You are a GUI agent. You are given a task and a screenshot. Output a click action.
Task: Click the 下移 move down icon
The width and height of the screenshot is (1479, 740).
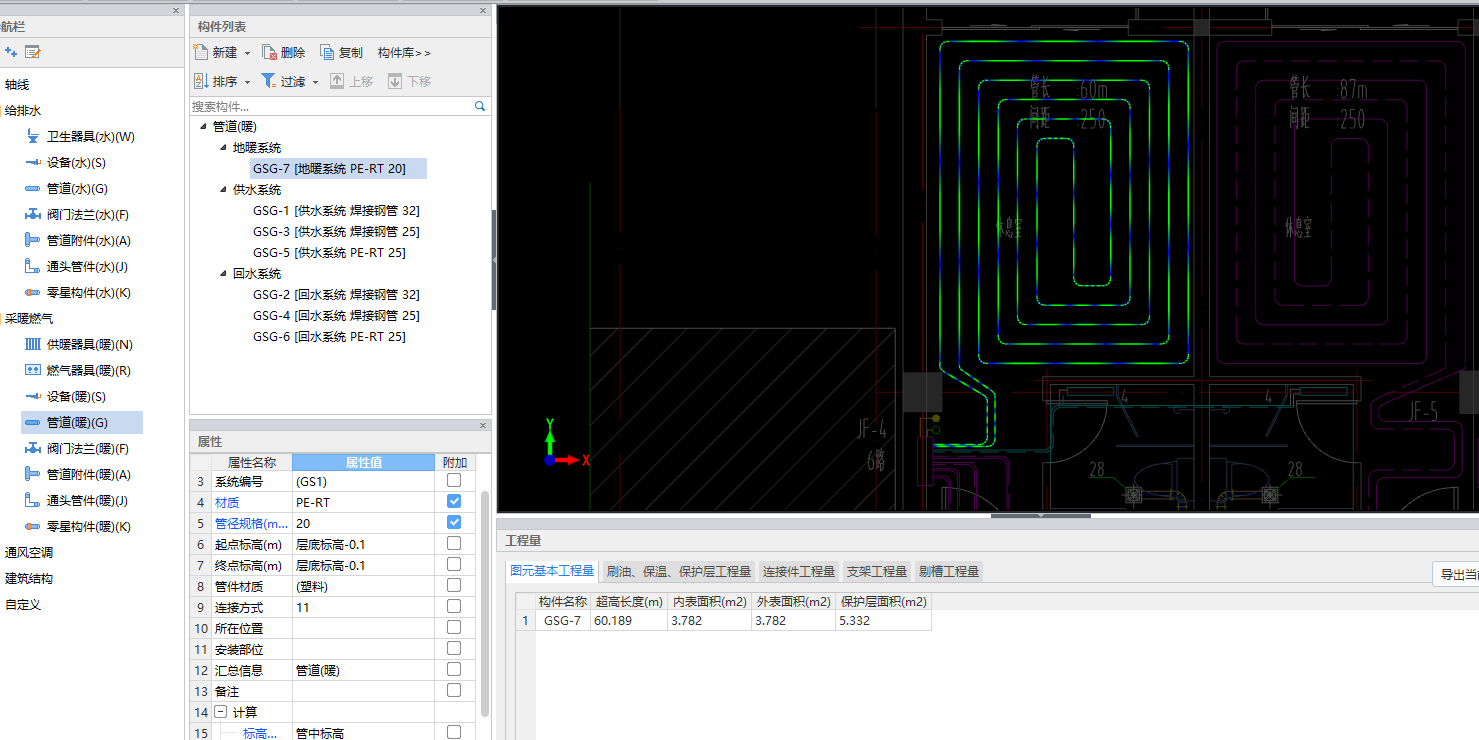[395, 81]
